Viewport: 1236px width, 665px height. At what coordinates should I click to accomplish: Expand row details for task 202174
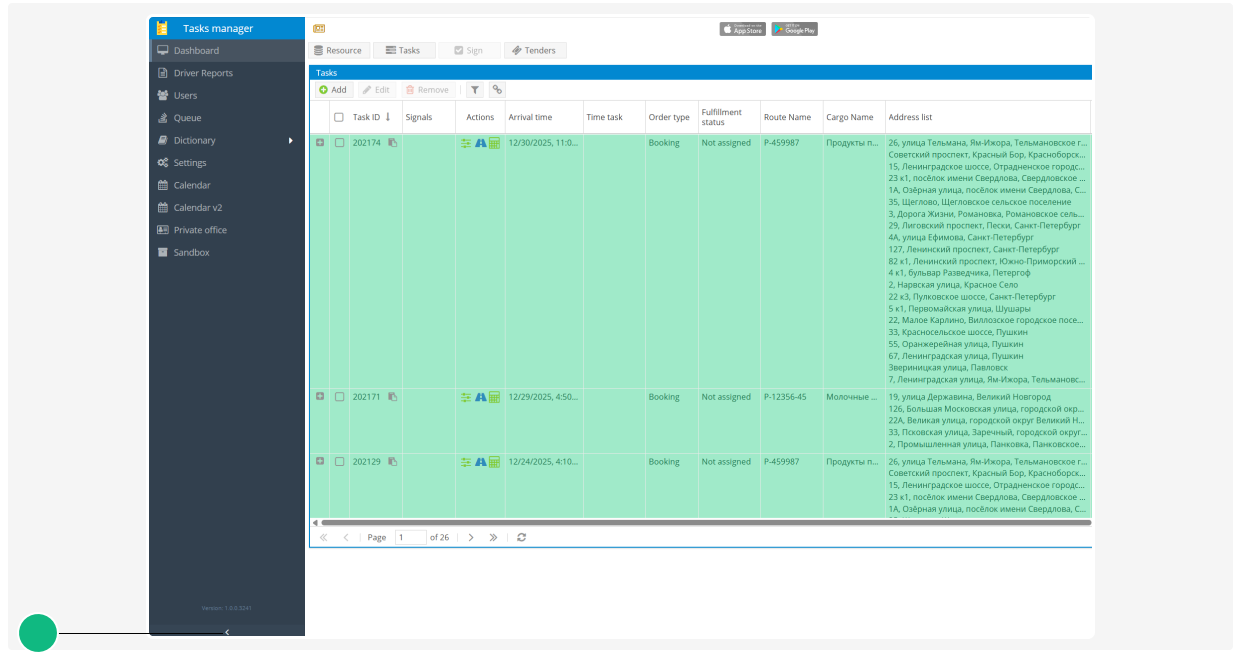322,143
